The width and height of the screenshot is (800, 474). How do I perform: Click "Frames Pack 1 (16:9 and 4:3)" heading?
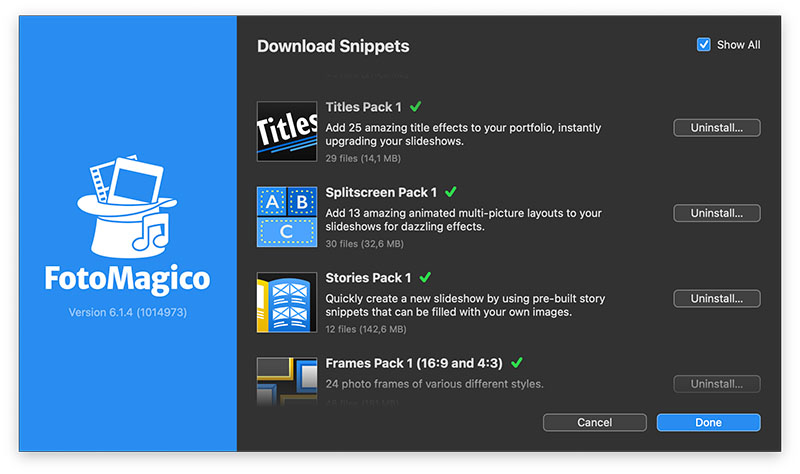click(x=414, y=363)
